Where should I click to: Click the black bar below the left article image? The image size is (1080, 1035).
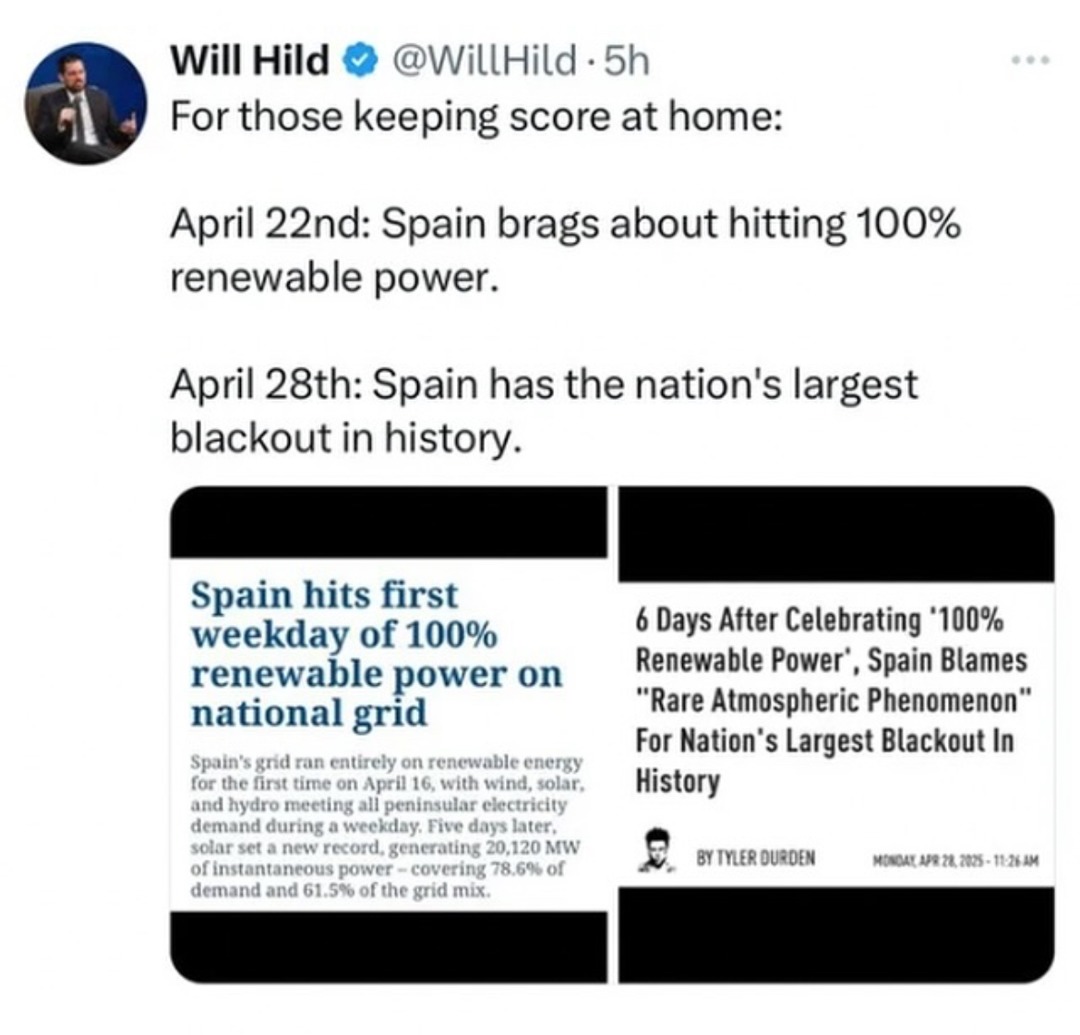coord(388,945)
